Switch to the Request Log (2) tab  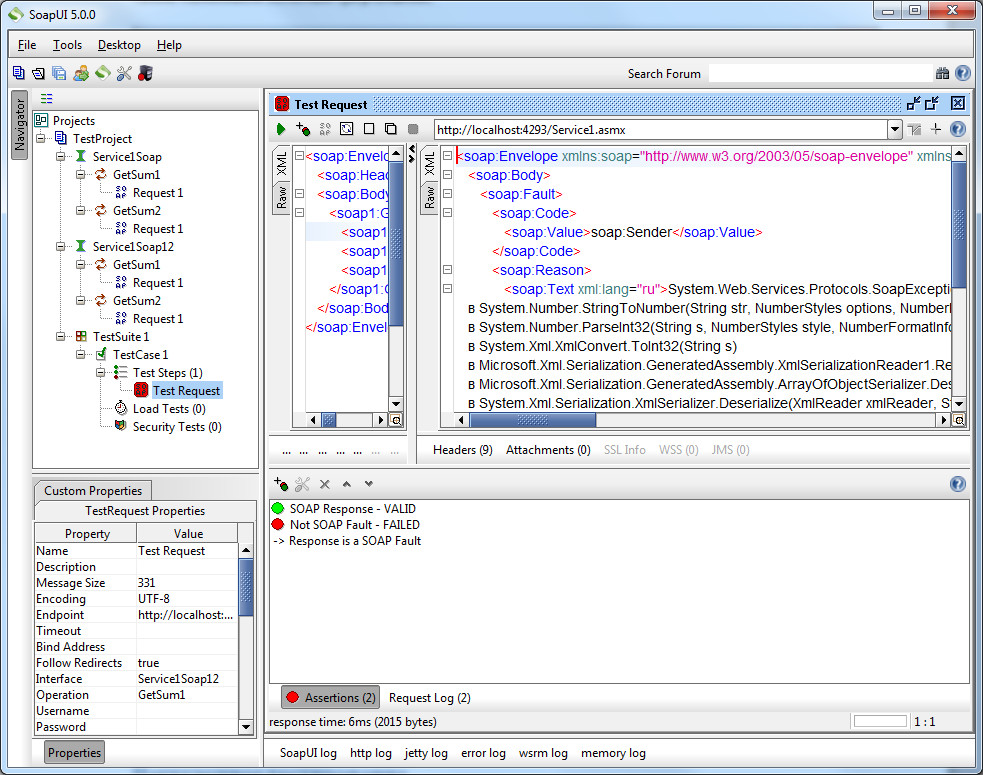[429, 698]
